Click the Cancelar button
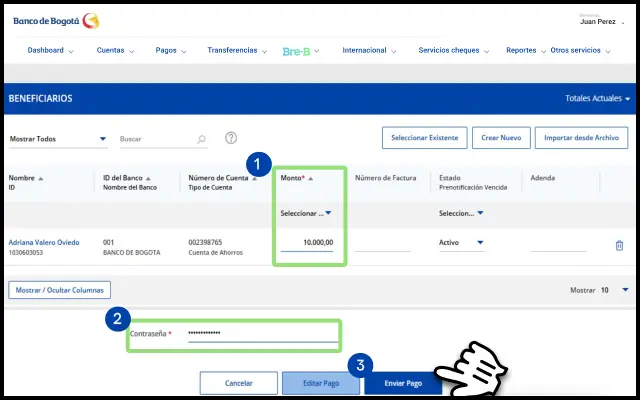Image resolution: width=640 pixels, height=400 pixels. click(239, 383)
